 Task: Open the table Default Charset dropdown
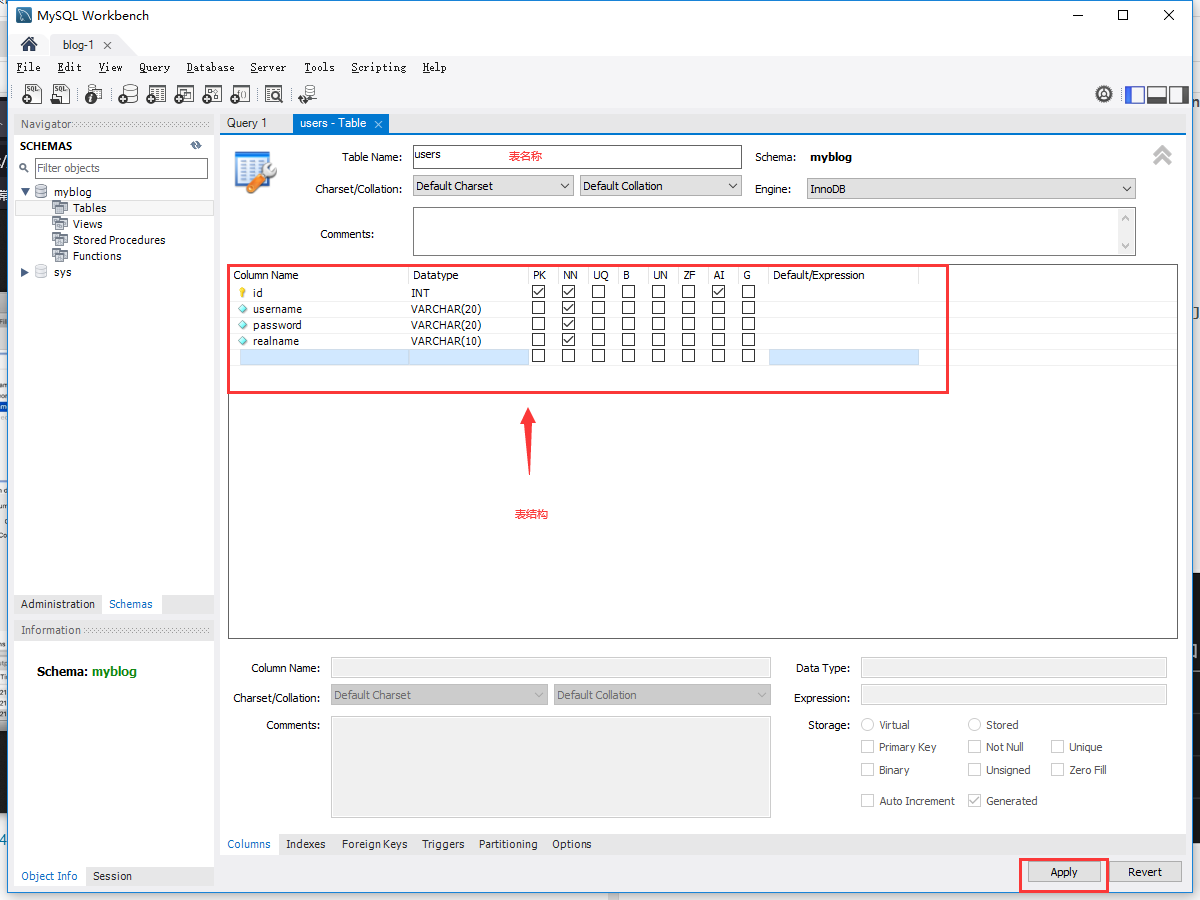[x=493, y=186]
